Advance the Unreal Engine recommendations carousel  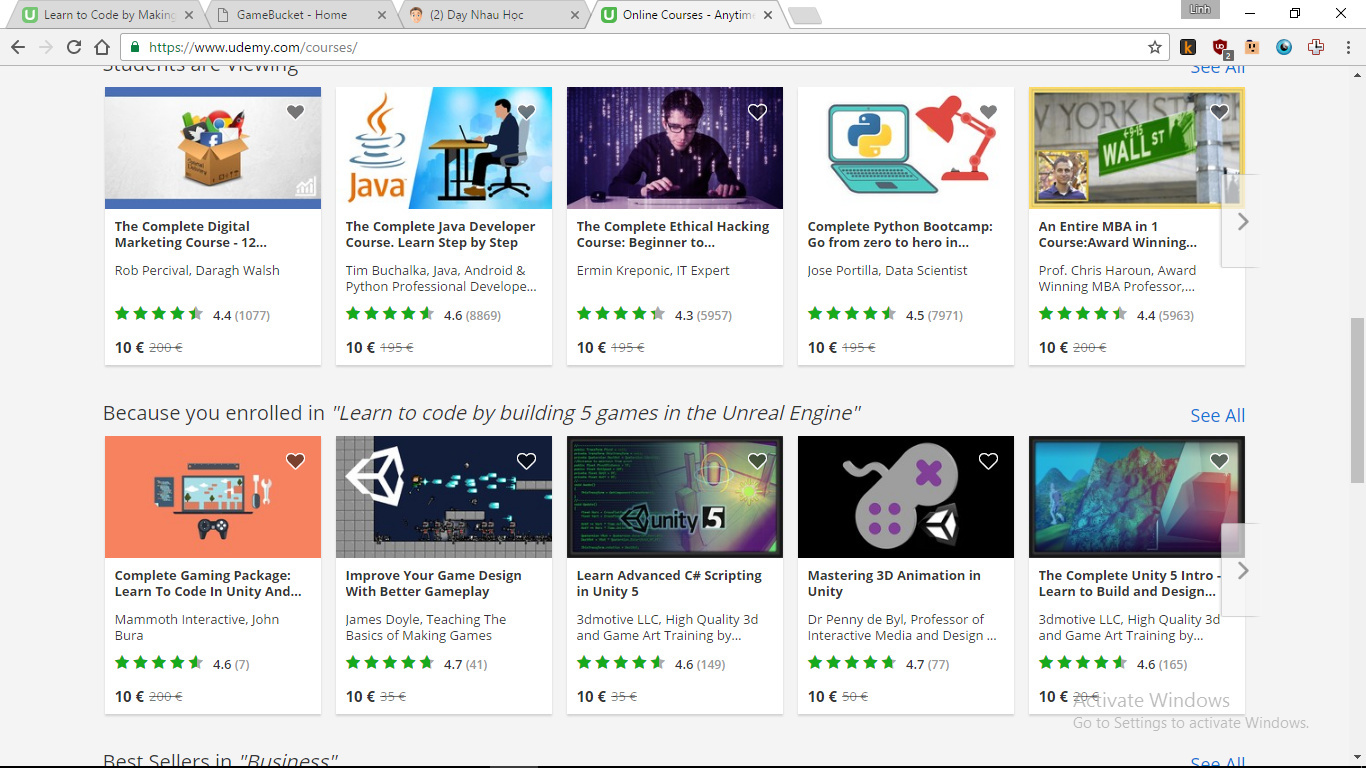pyautogui.click(x=1242, y=570)
